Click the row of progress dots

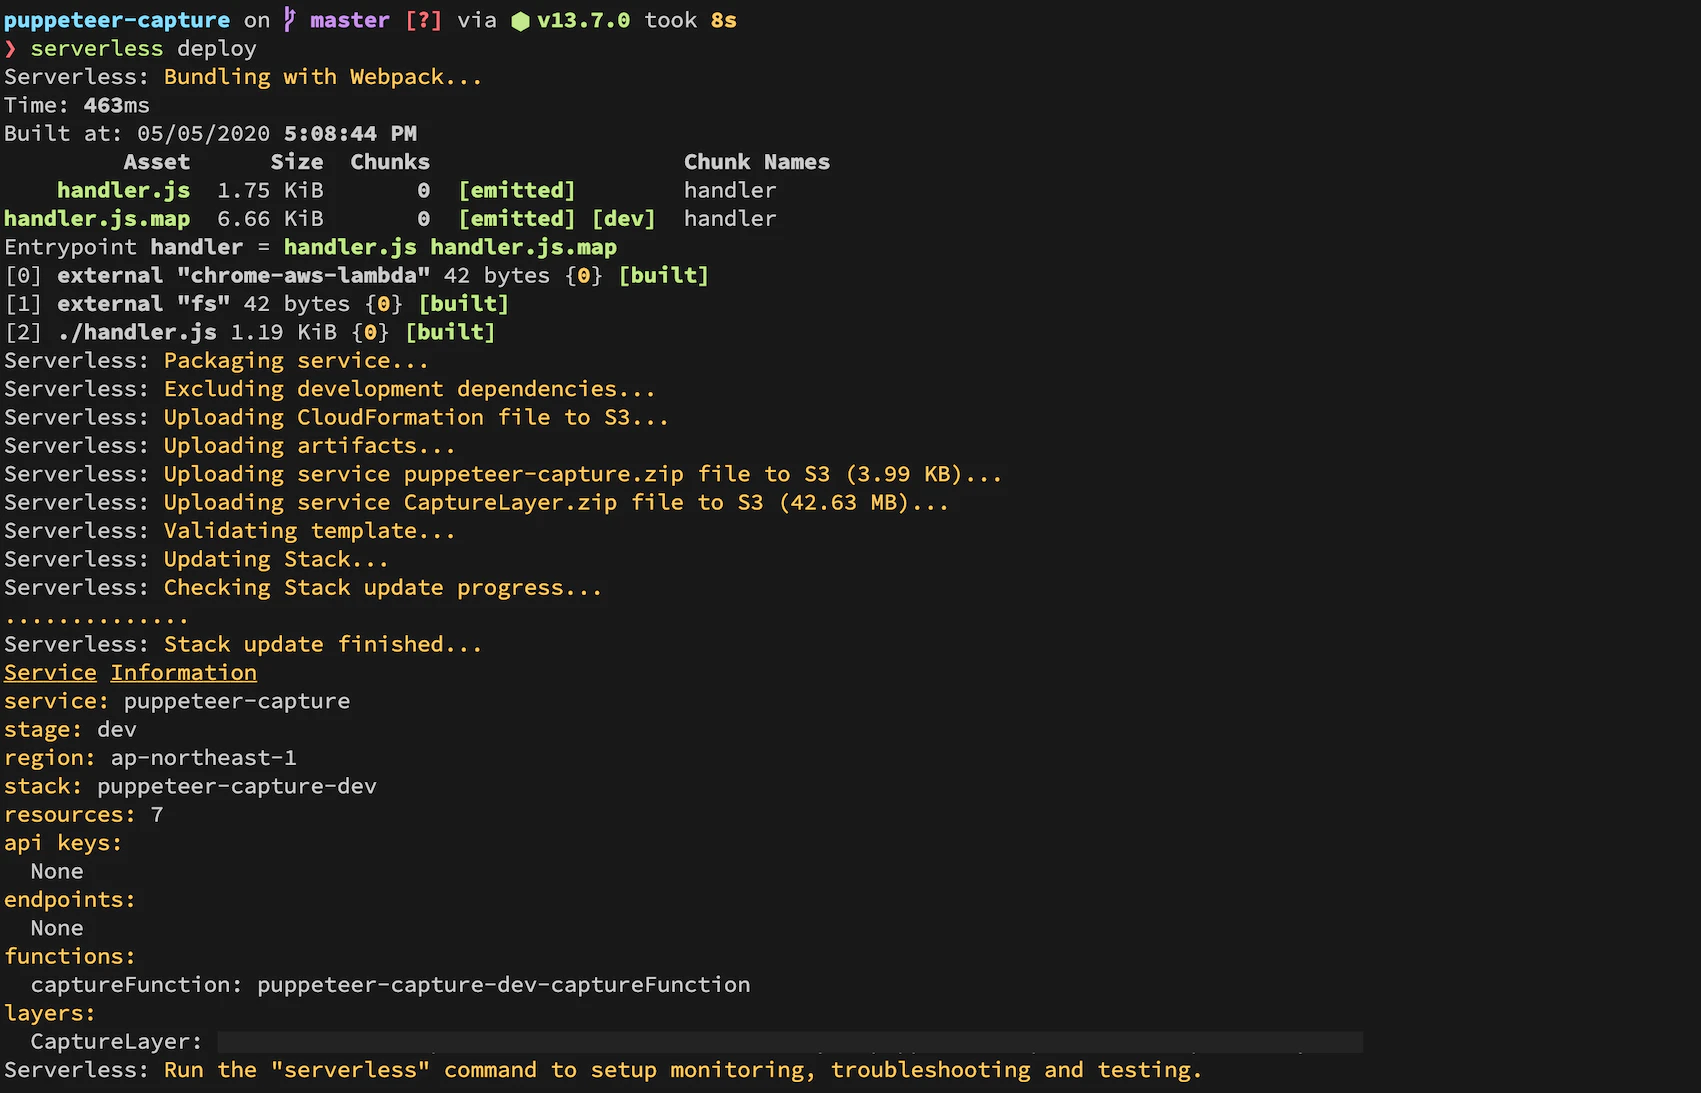click(97, 620)
